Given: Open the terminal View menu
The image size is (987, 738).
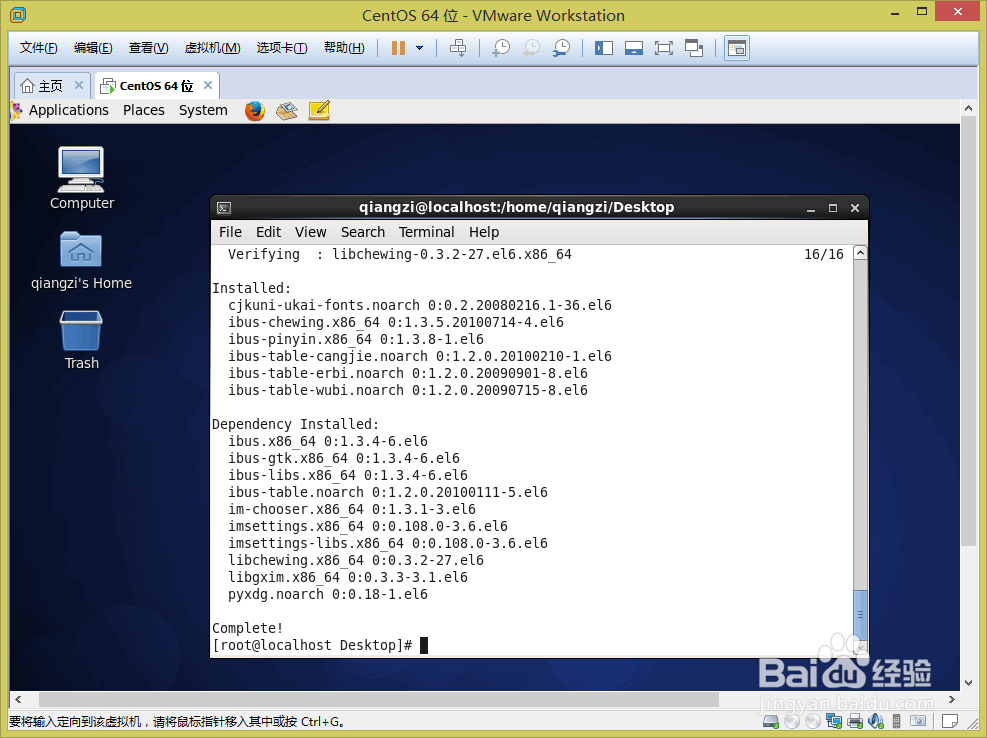Looking at the screenshot, I should (x=310, y=232).
